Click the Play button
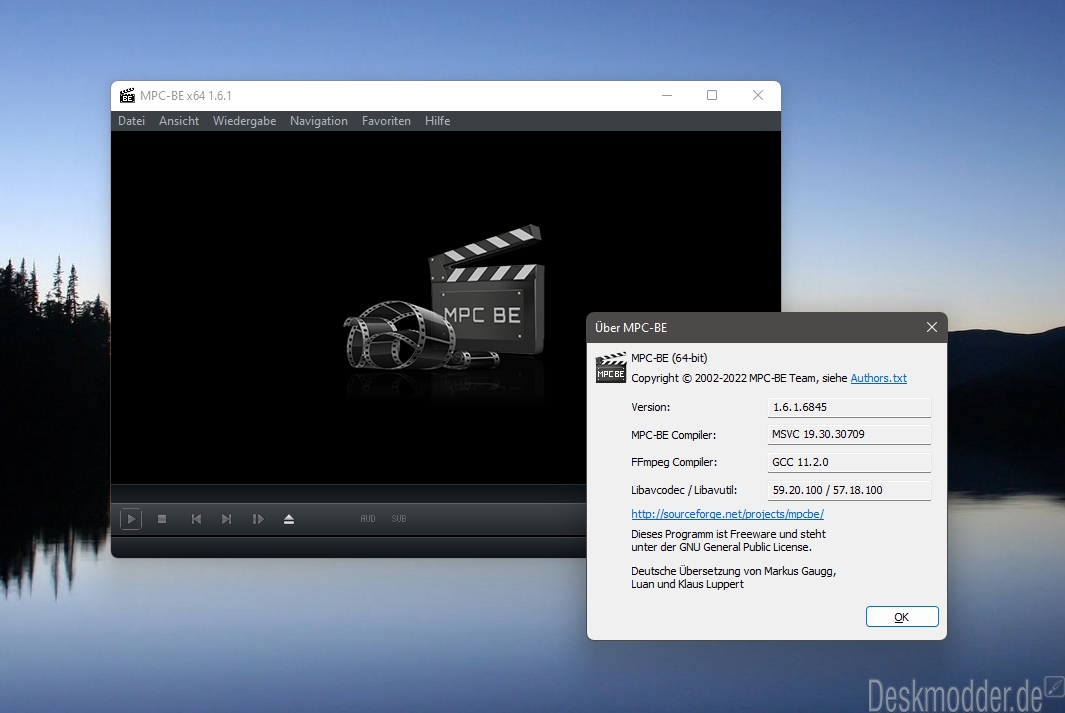Viewport: 1065px width, 713px height. click(131, 519)
